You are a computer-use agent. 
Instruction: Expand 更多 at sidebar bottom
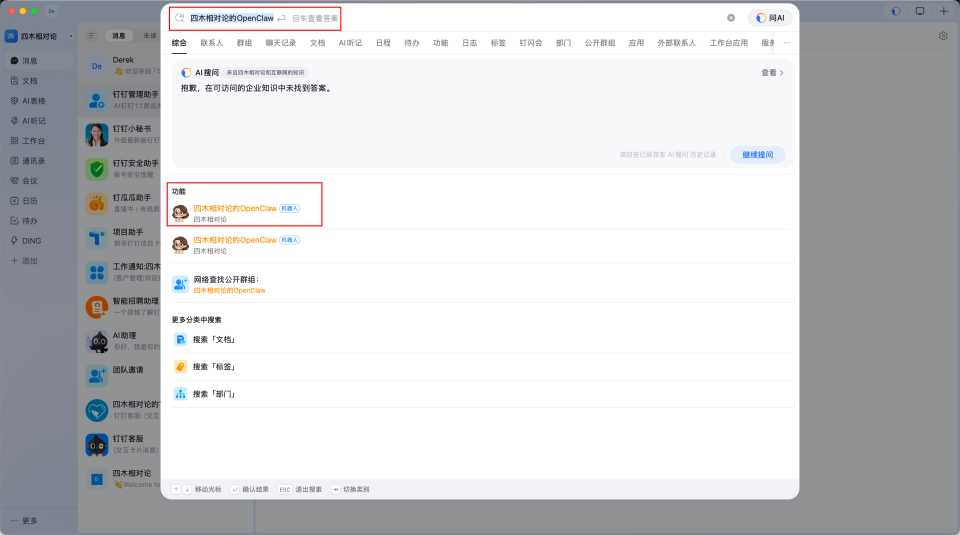pos(24,521)
